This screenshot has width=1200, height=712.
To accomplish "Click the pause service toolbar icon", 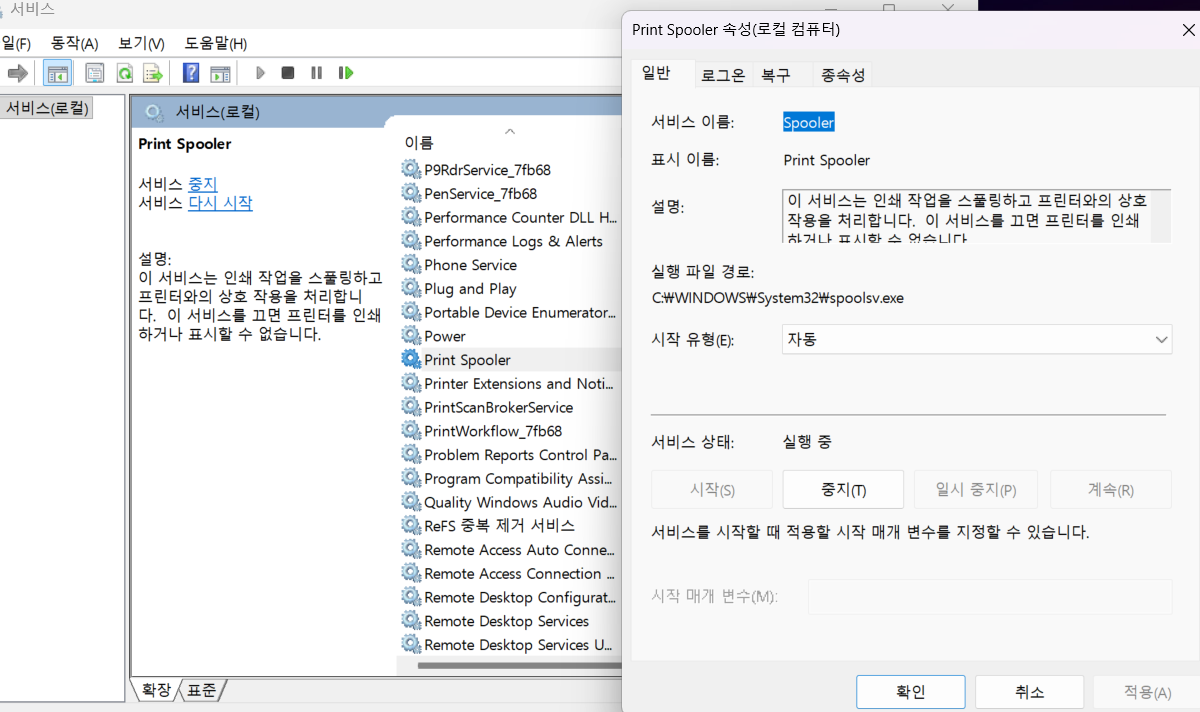I will click(x=317, y=73).
